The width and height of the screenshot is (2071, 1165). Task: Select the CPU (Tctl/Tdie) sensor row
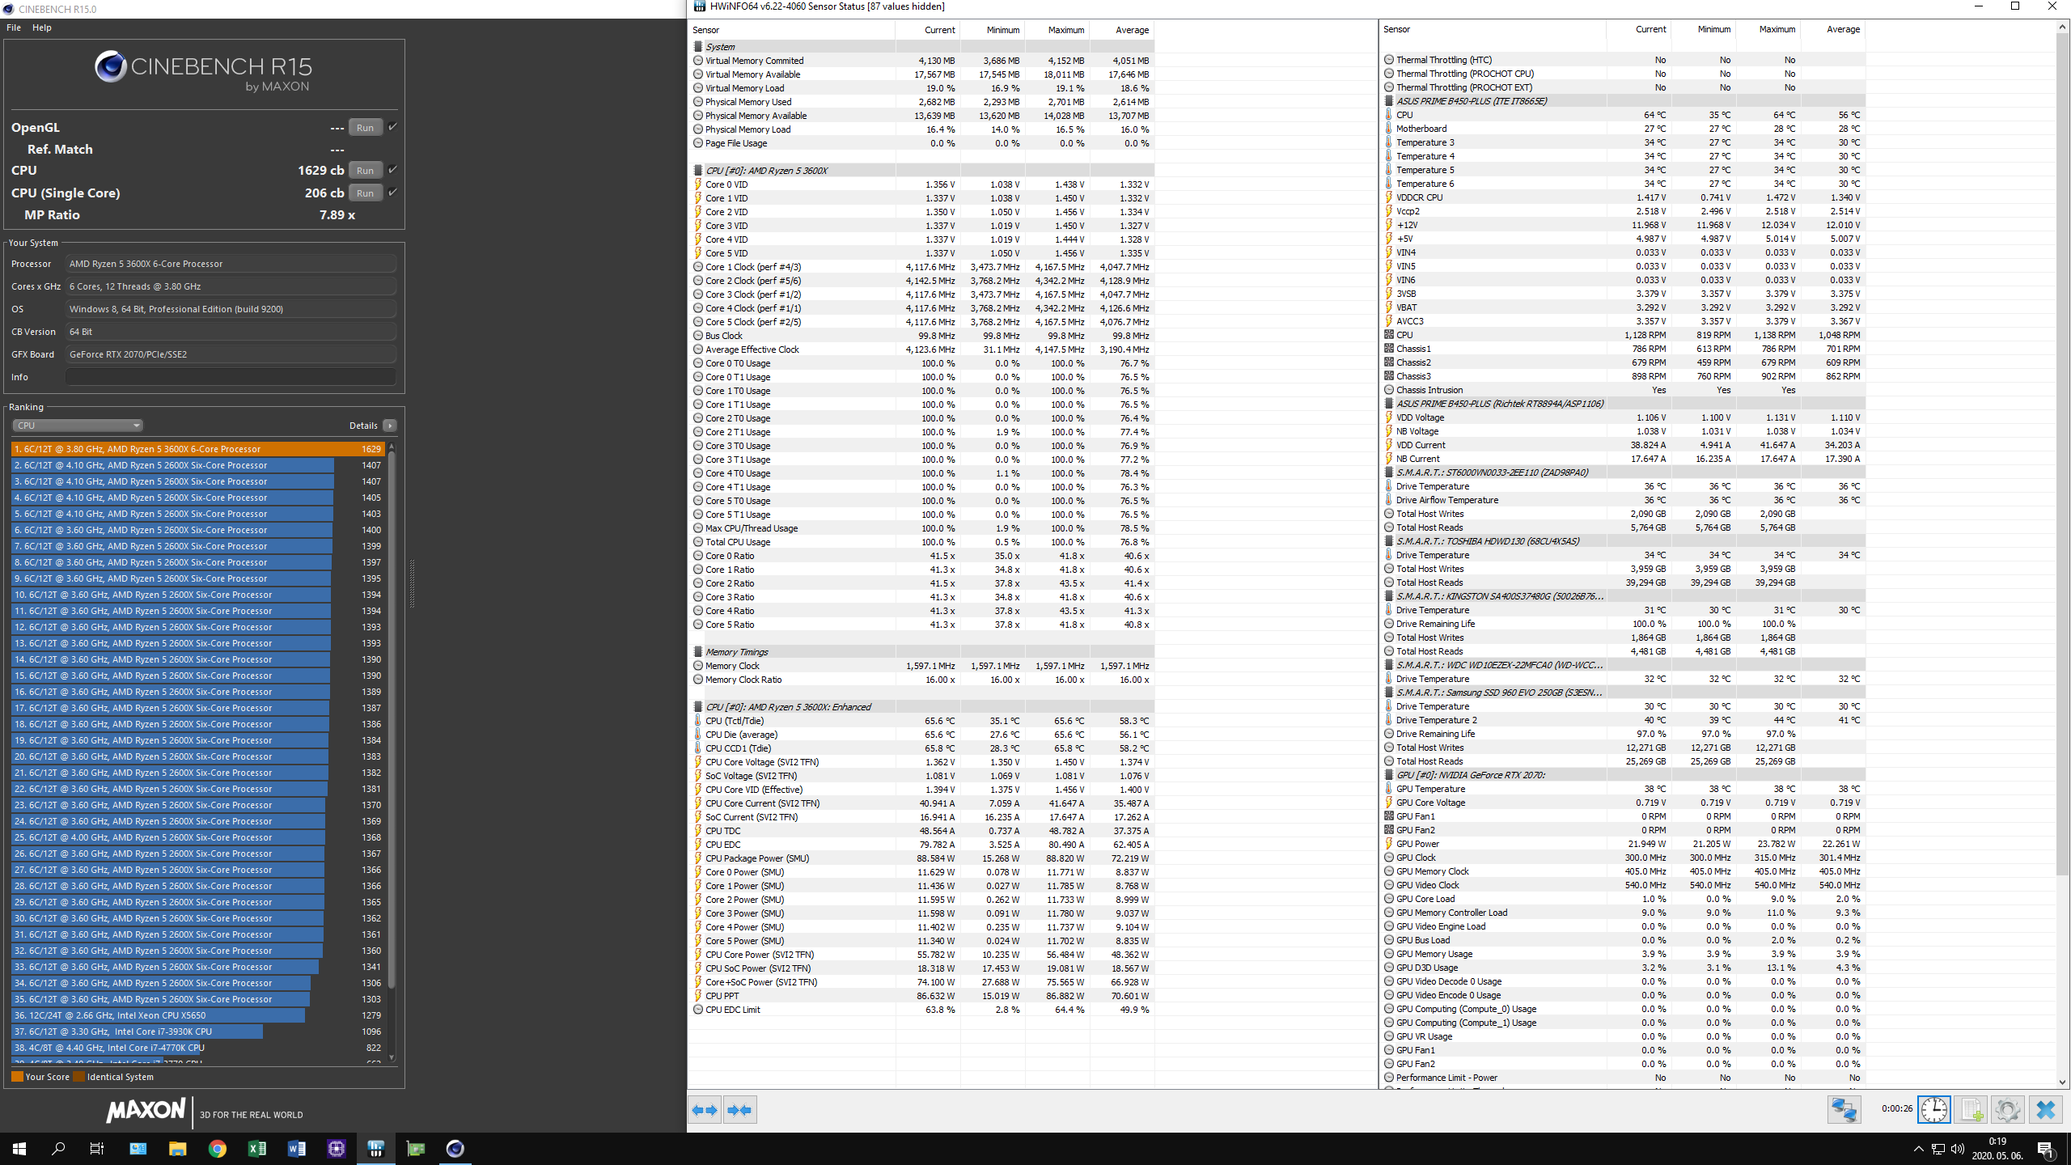click(x=921, y=721)
